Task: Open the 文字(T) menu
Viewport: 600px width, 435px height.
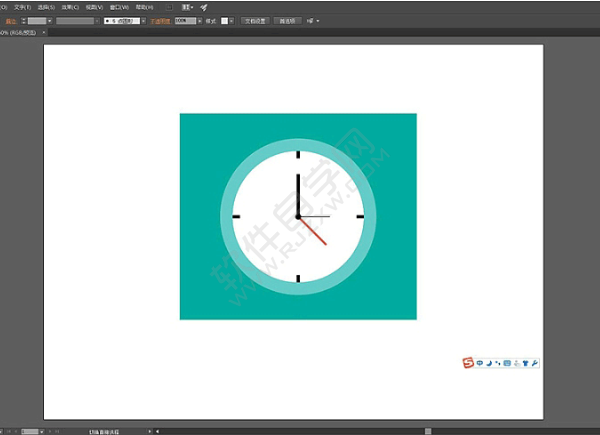Action: tap(22, 7)
